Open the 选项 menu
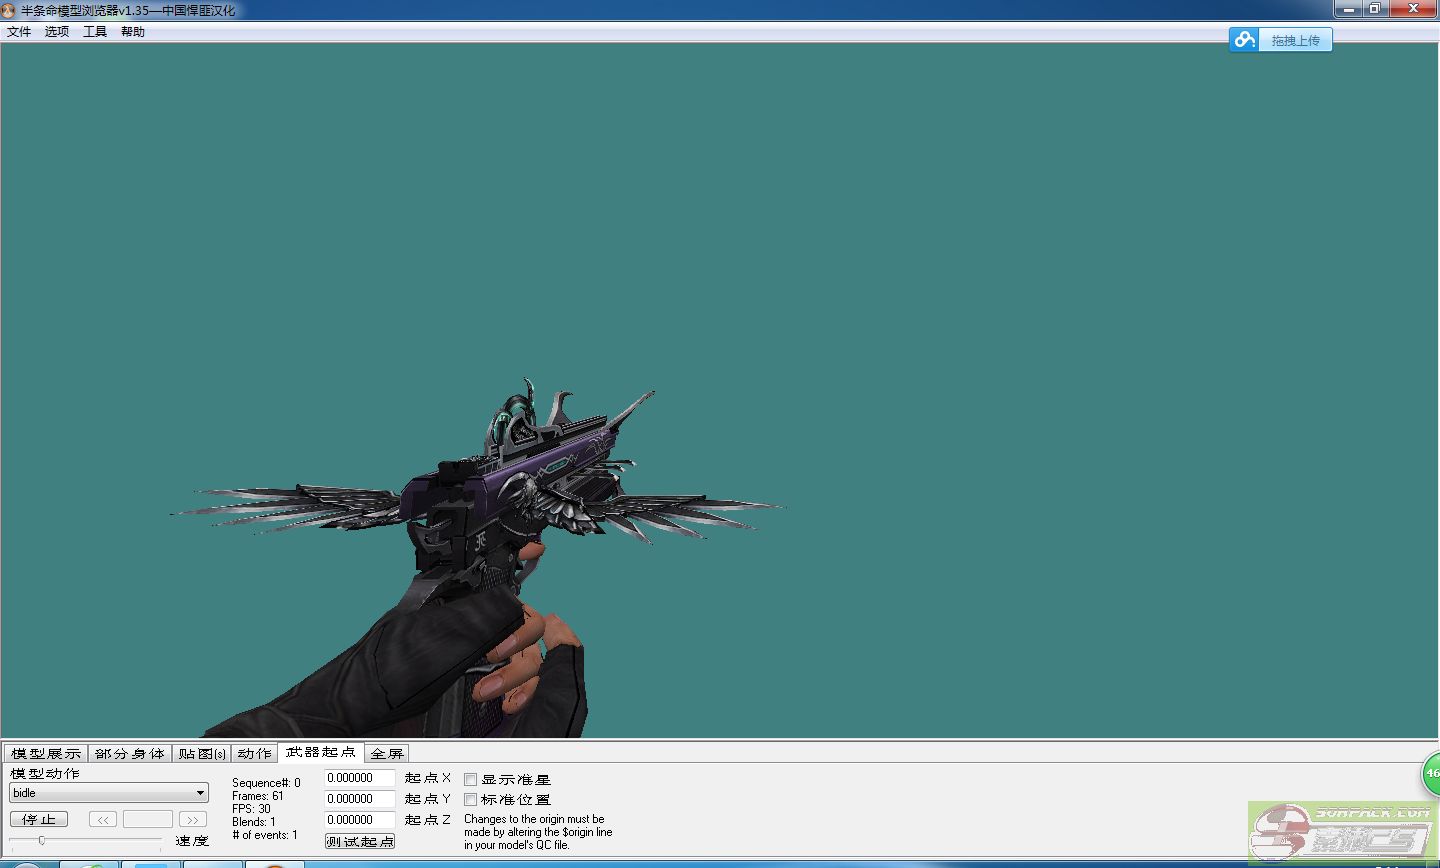This screenshot has width=1440, height=868. point(57,32)
